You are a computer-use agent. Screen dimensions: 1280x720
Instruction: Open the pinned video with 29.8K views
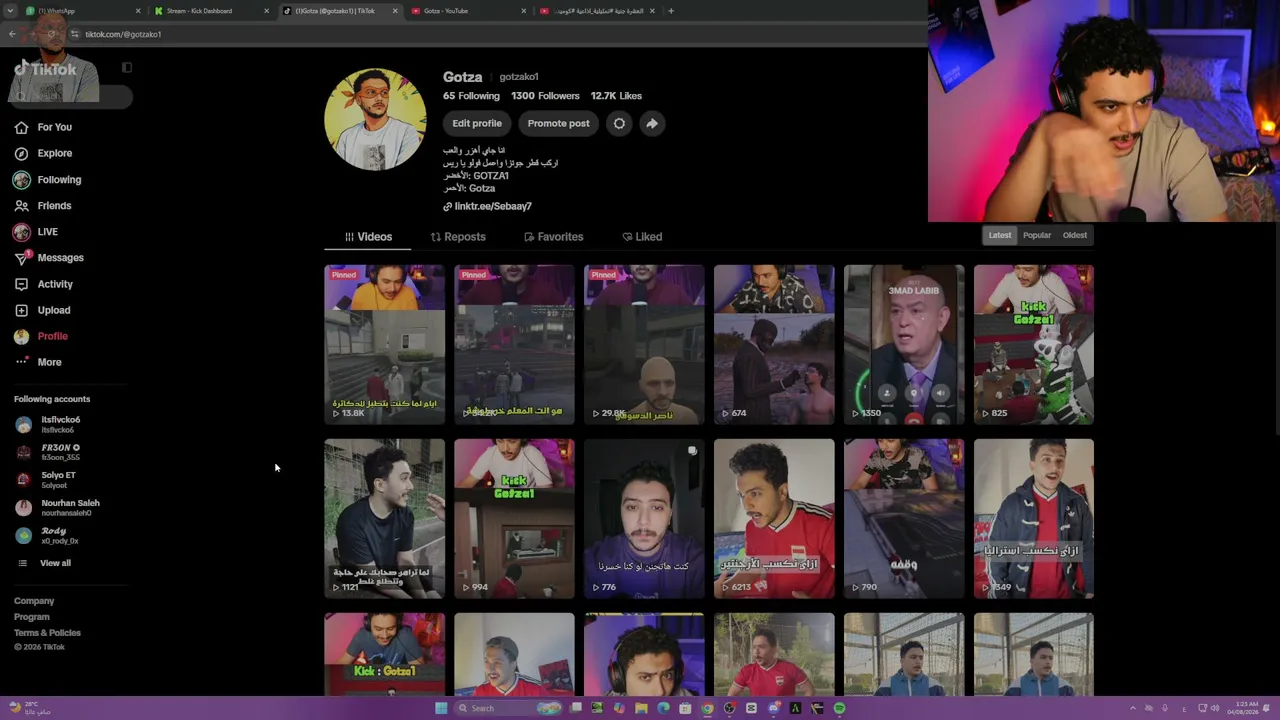pyautogui.click(x=644, y=345)
